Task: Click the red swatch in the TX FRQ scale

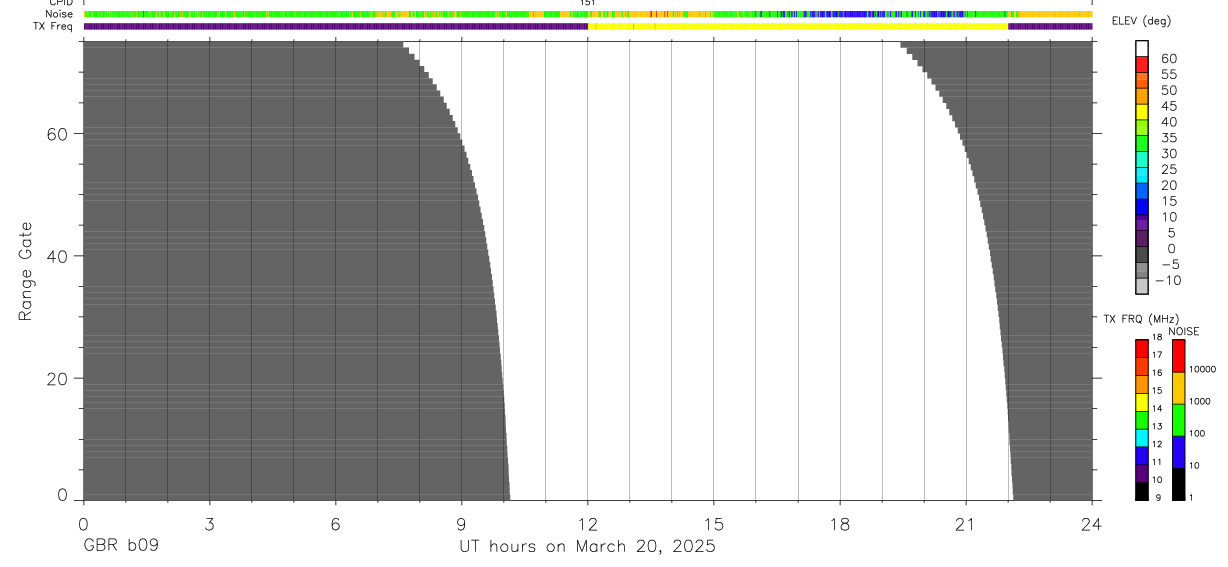Action: (x=1142, y=347)
